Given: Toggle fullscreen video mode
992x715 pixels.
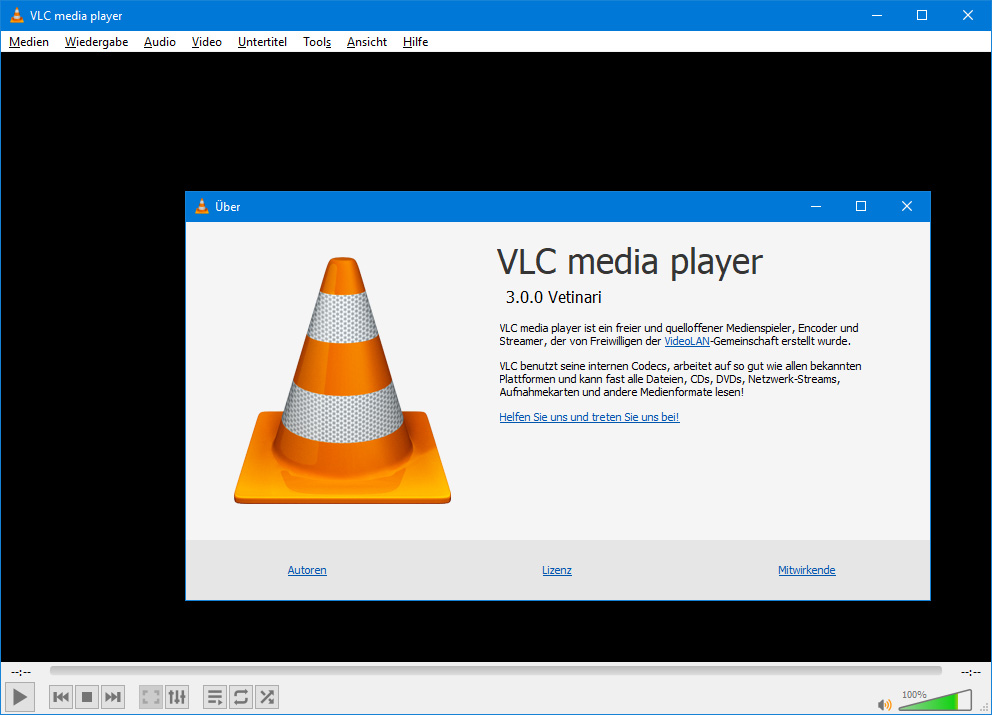Looking at the screenshot, I should (151, 697).
